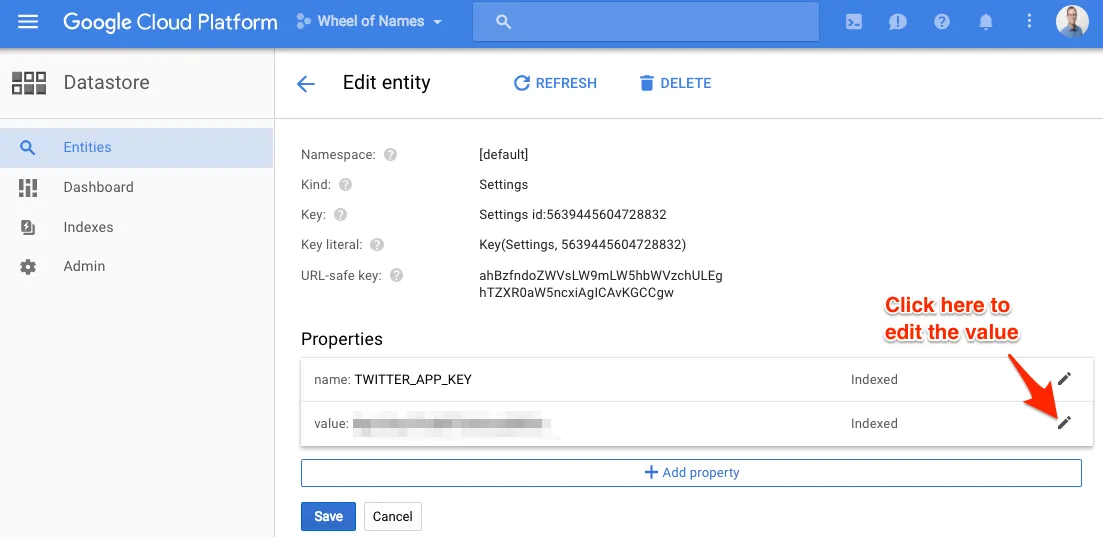
Task: Click the search bar in the header
Action: 646,22
